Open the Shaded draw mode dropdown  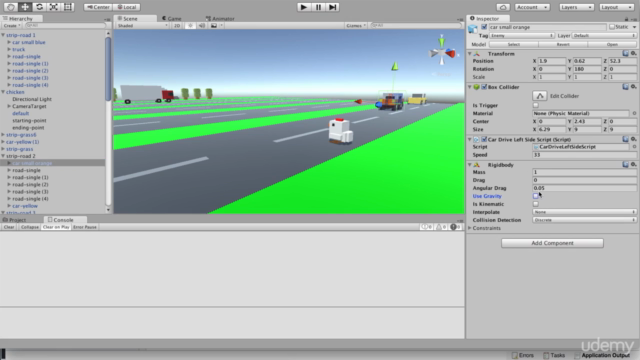[142, 25]
